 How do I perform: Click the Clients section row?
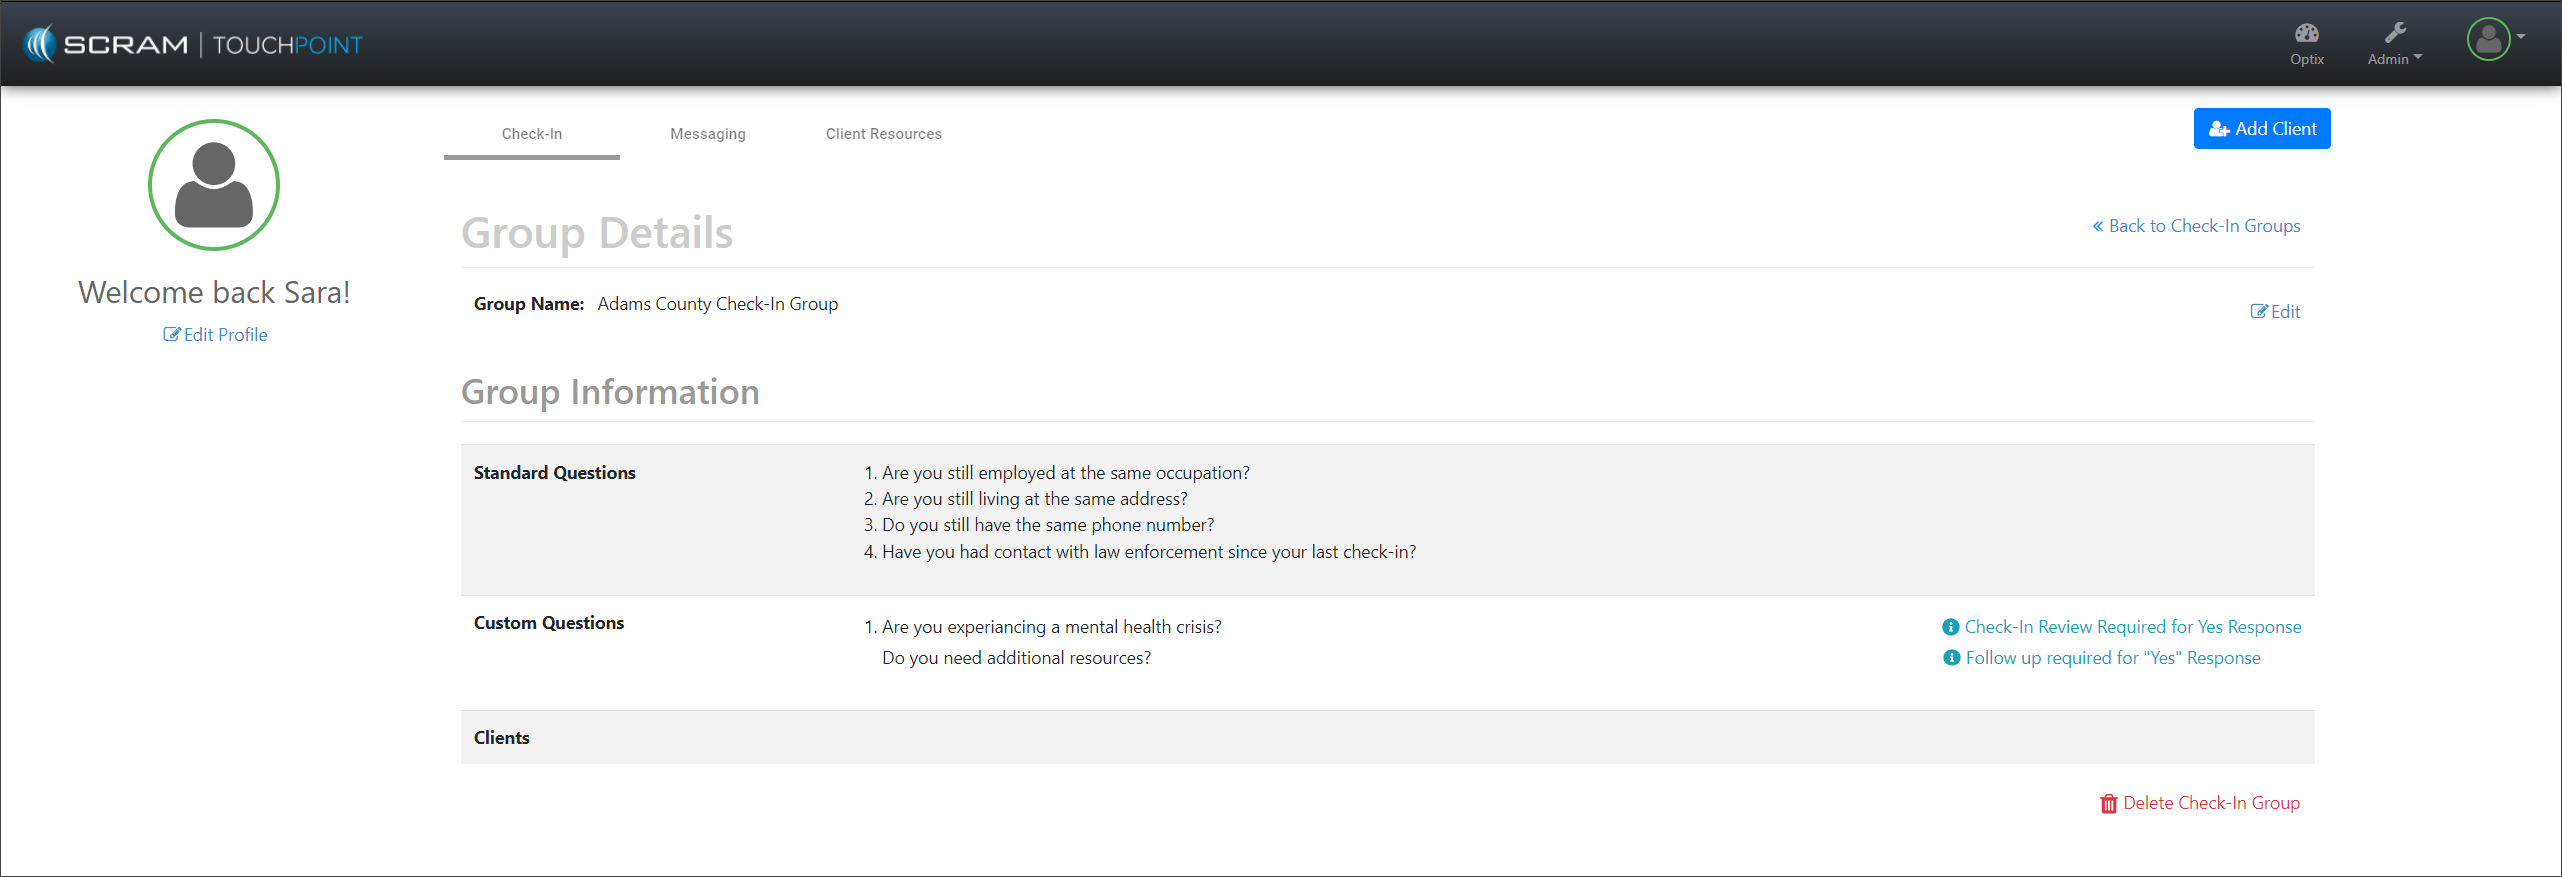point(1387,738)
